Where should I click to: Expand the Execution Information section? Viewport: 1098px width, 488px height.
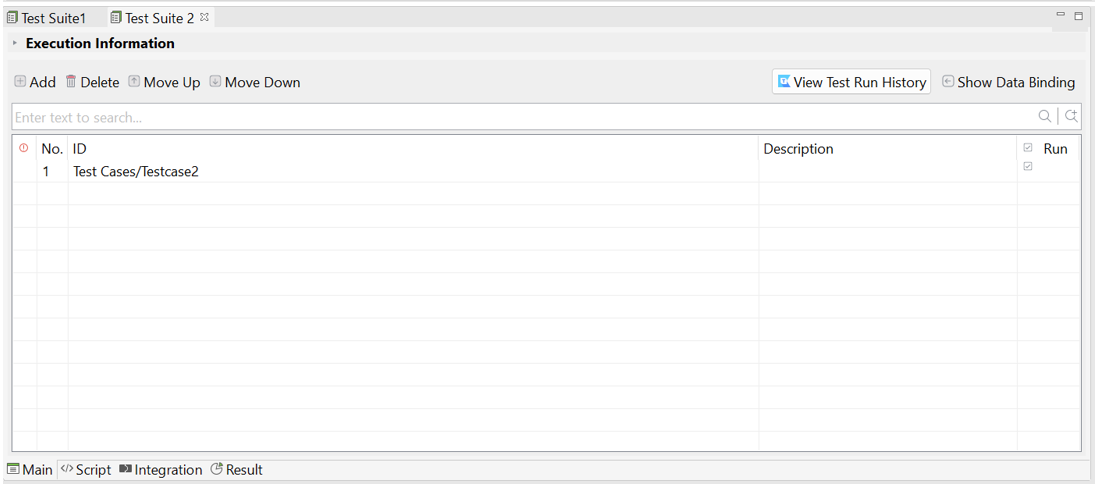pyautogui.click(x=15, y=43)
